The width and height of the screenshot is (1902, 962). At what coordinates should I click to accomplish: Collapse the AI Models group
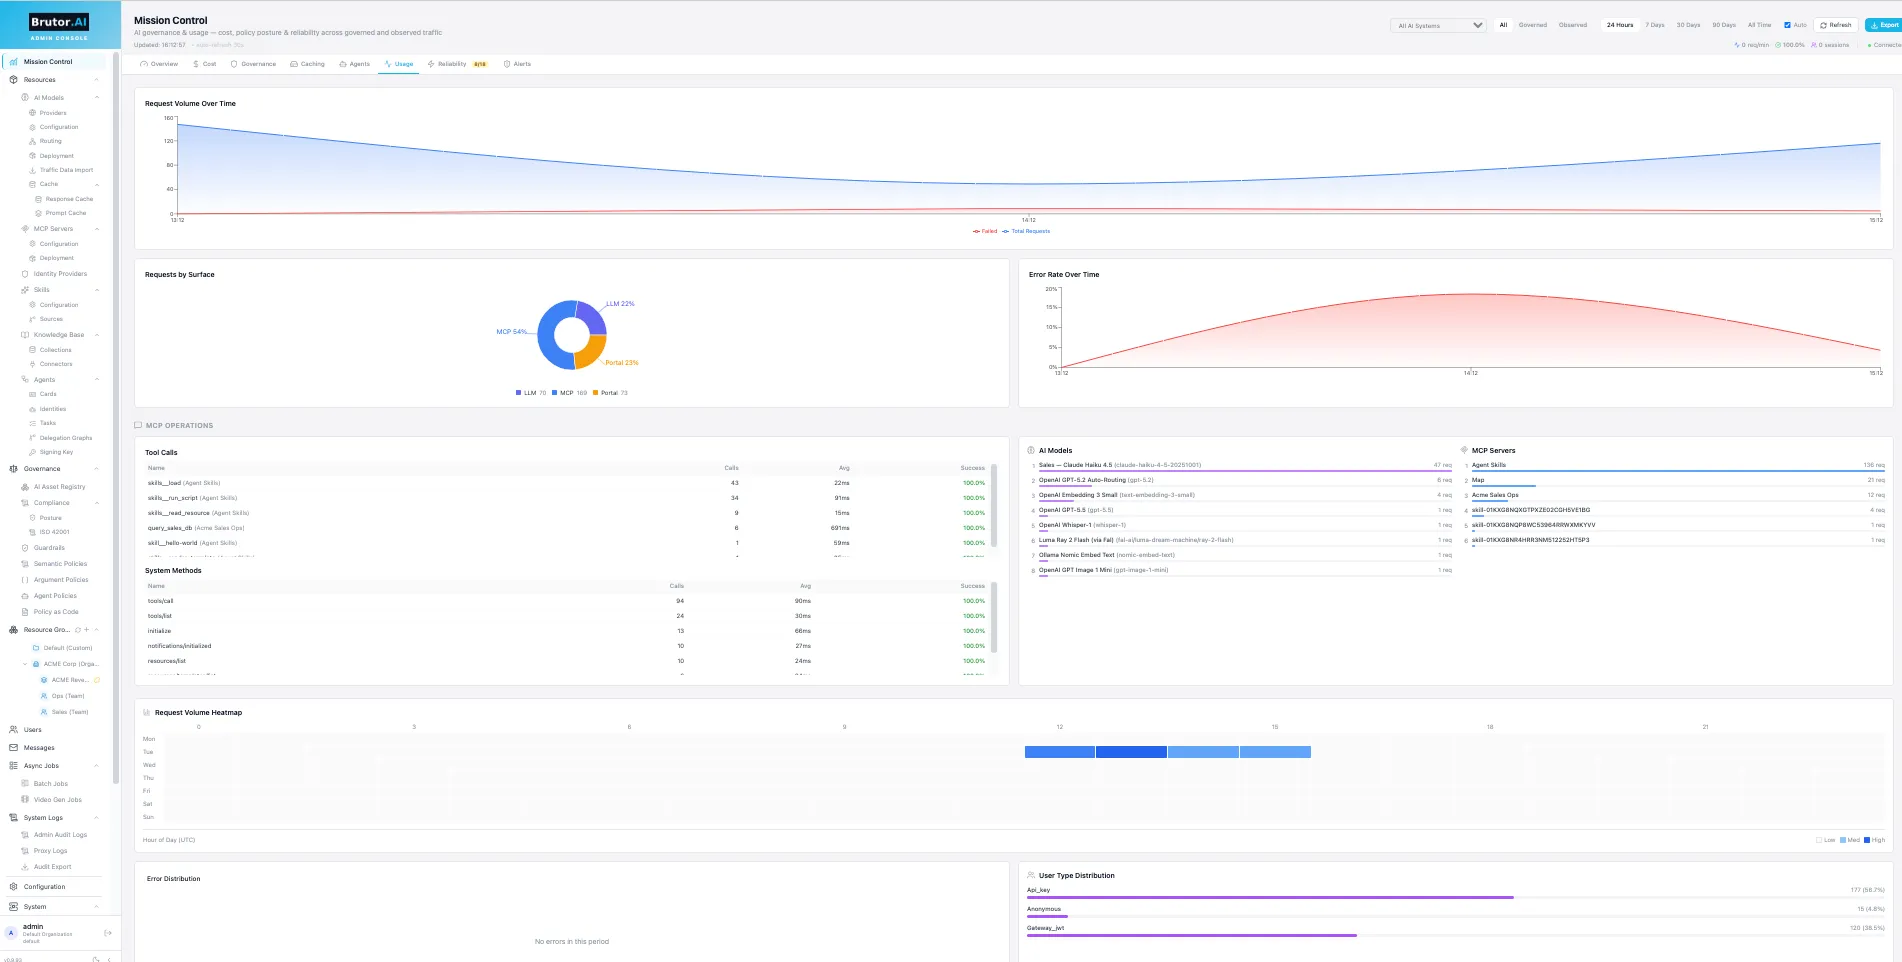coord(97,98)
